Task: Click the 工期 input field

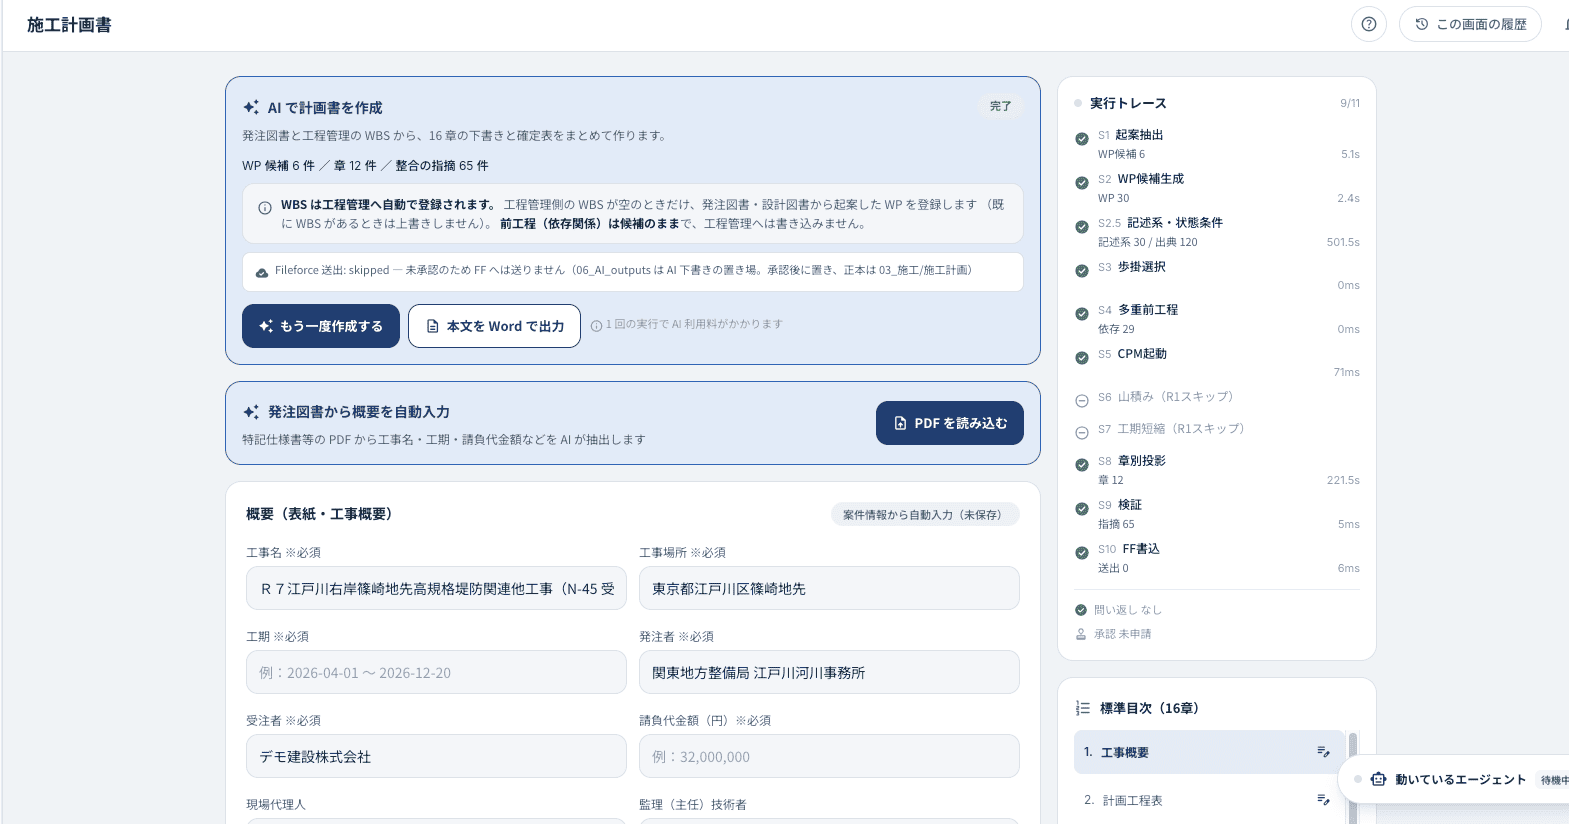Action: click(x=436, y=672)
